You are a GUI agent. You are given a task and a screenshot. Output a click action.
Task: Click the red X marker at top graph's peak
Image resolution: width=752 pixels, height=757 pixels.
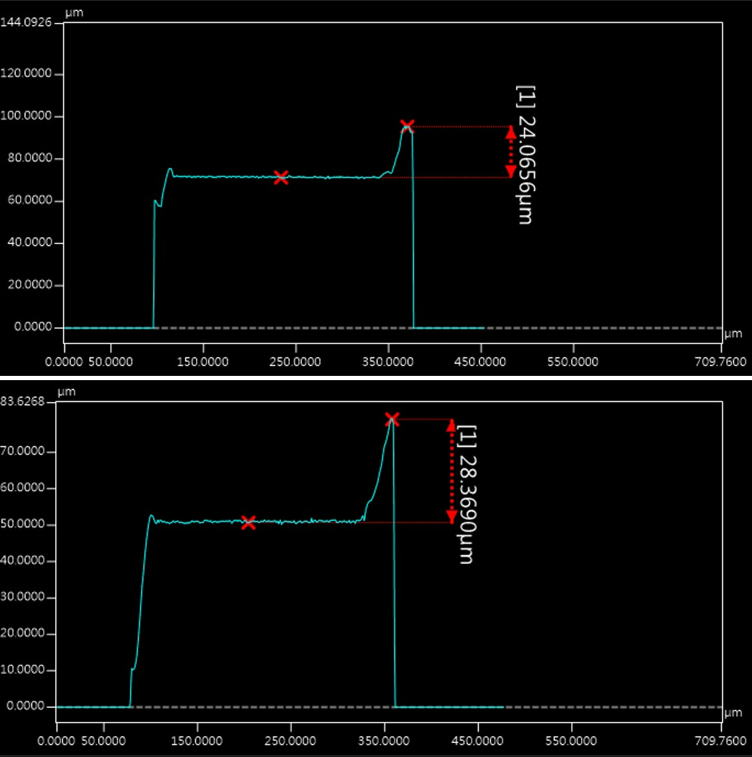[x=407, y=127]
